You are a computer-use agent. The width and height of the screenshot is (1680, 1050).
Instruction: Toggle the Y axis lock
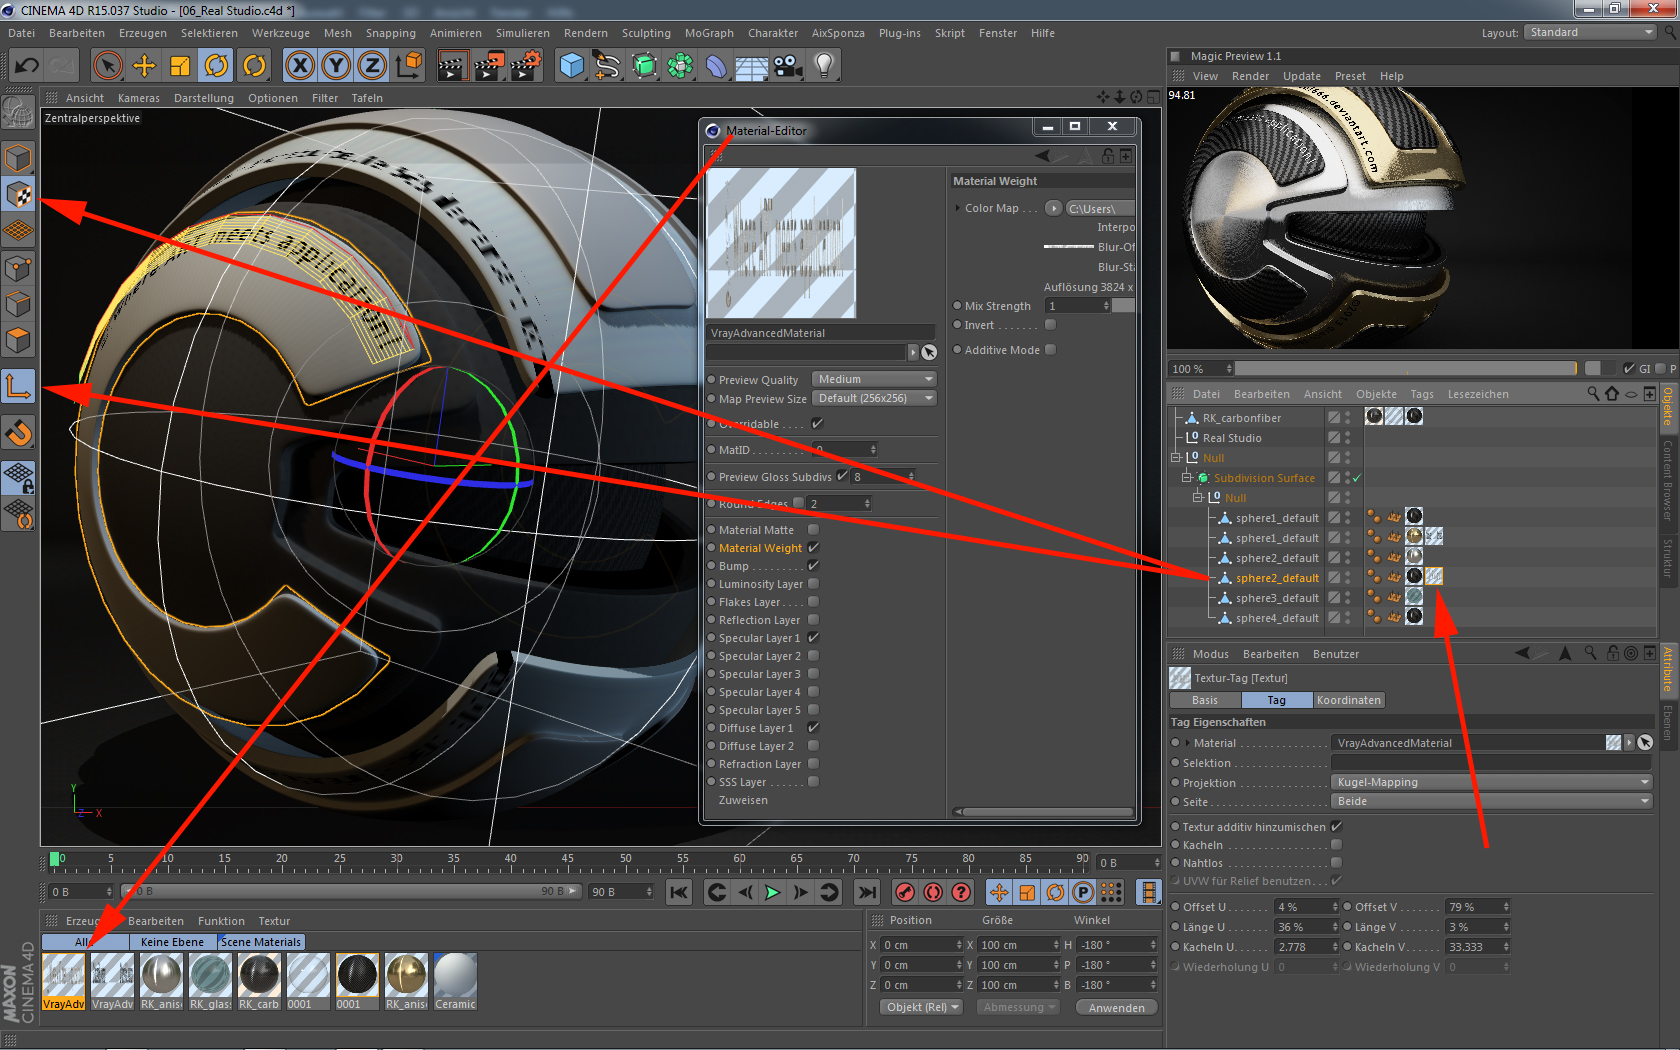click(x=336, y=66)
